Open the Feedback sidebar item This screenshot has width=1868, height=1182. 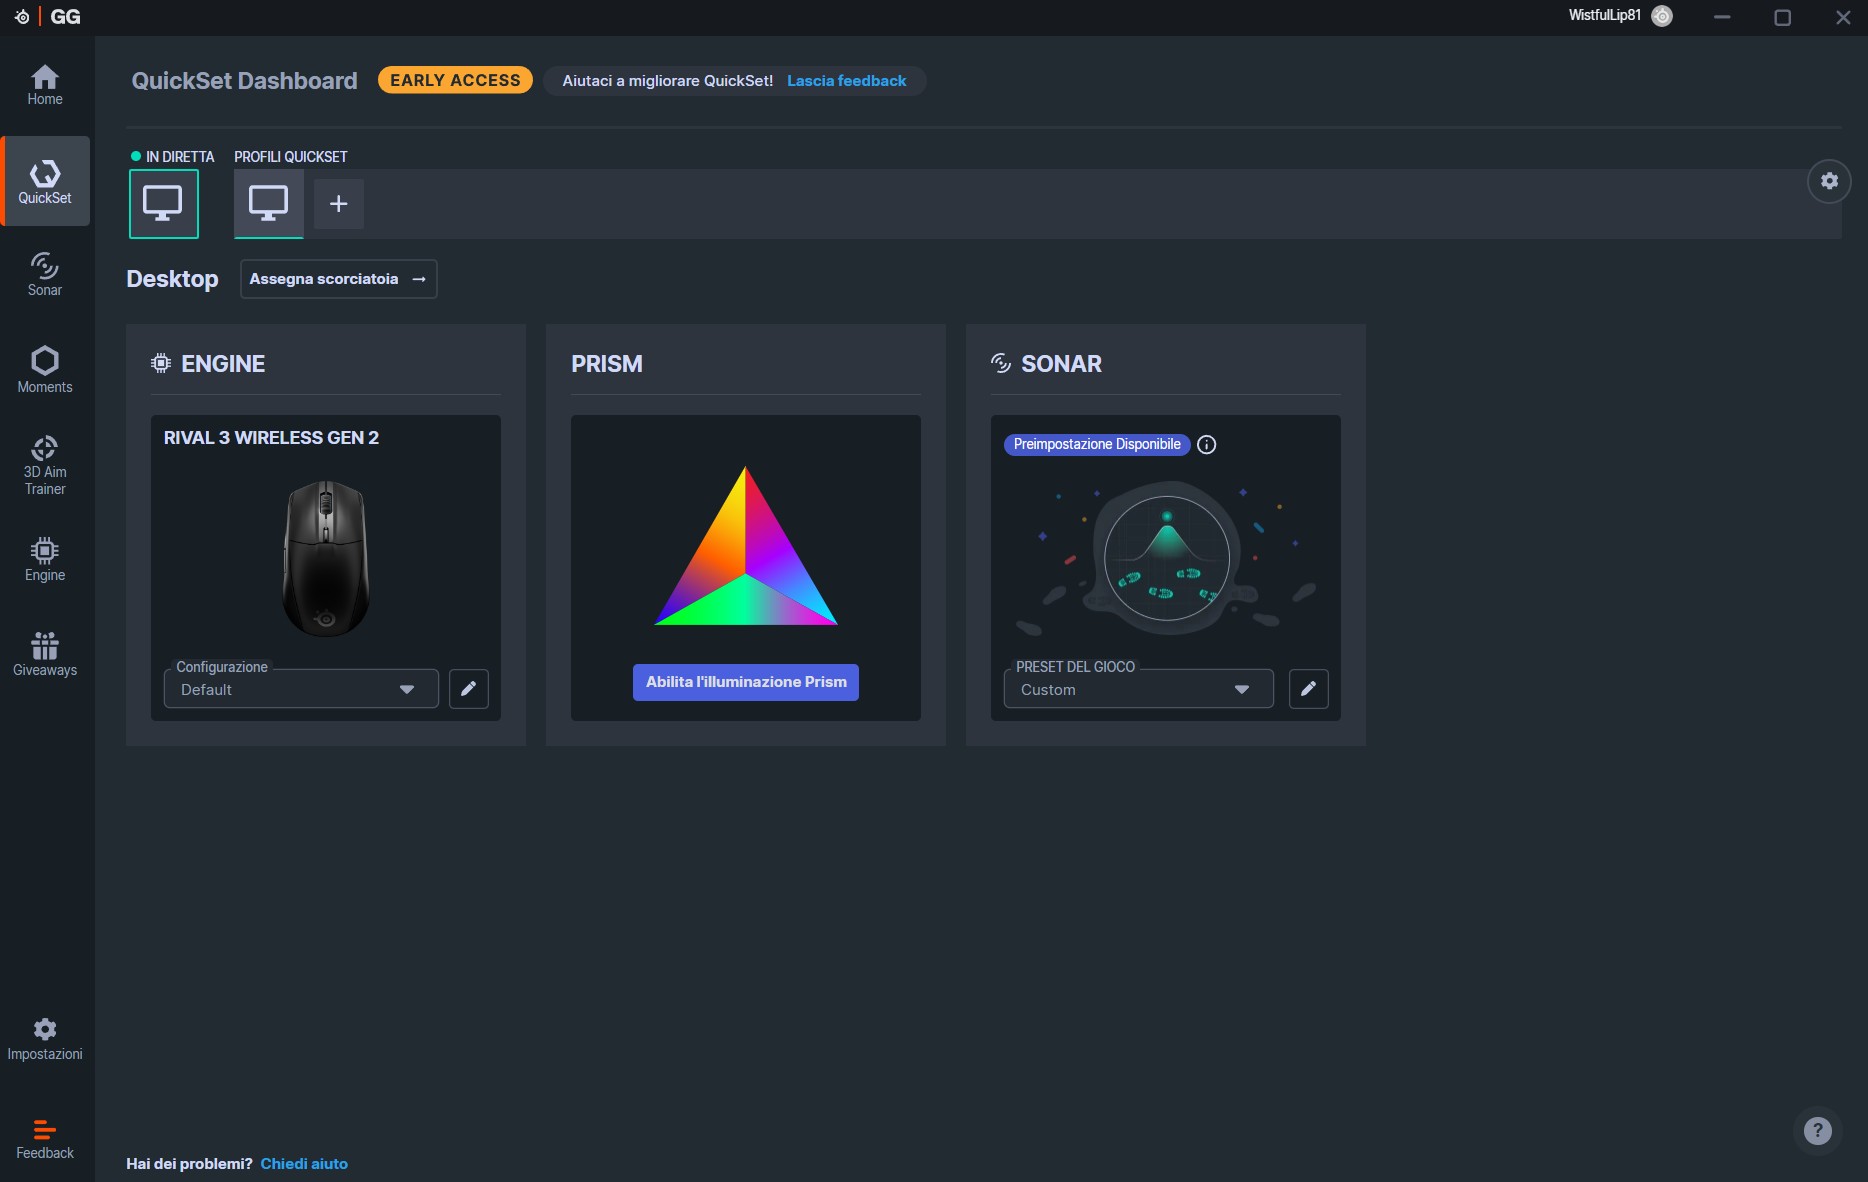(x=45, y=1139)
